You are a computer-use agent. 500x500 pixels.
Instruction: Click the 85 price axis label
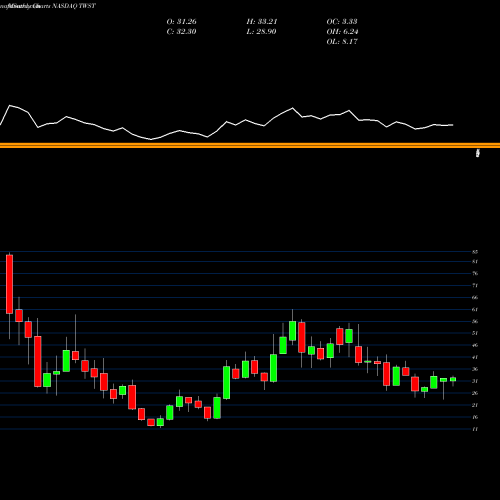click(475, 252)
